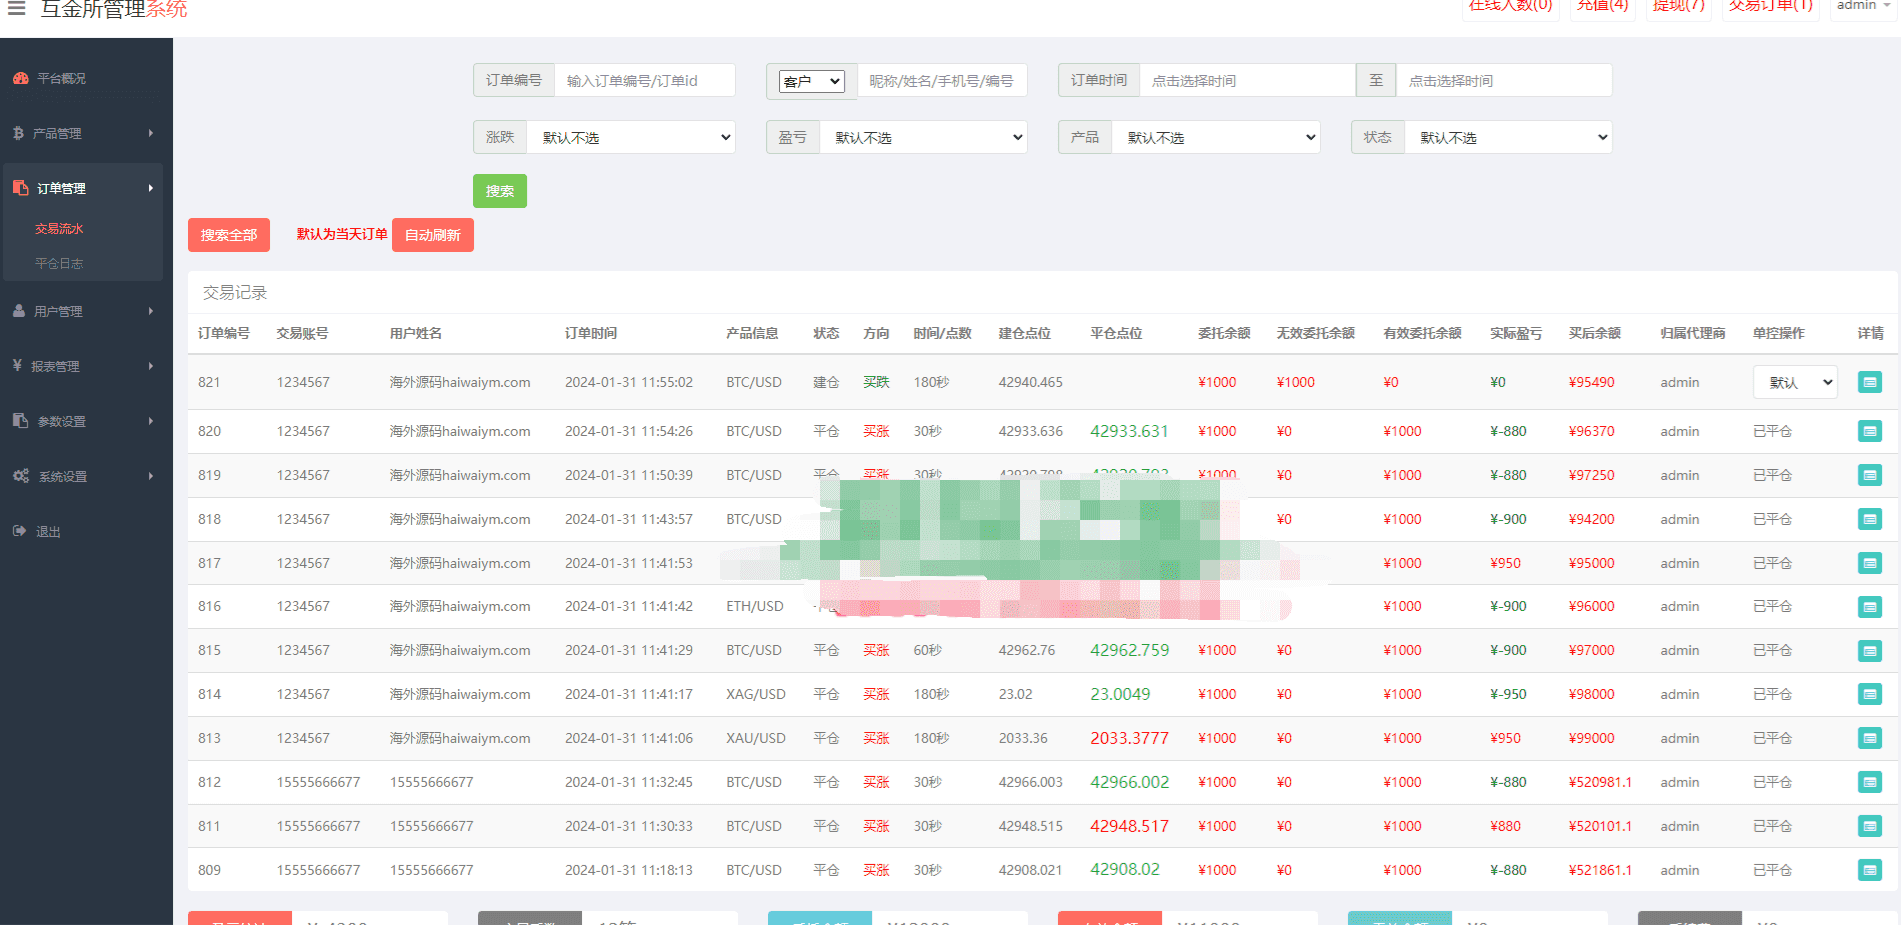Image resolution: width=1901 pixels, height=932 pixels.
Task: Click the 订单编号 input field
Action: point(645,80)
